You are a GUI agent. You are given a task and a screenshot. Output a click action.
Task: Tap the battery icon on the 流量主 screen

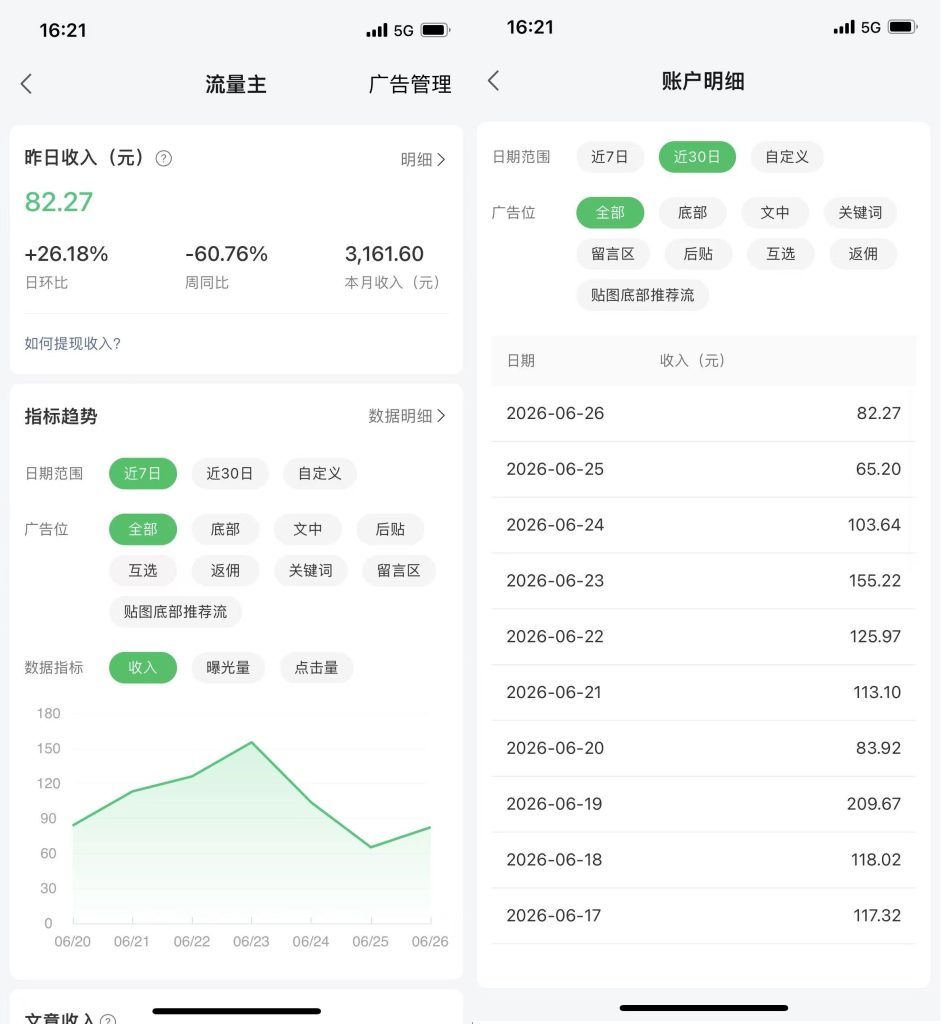(435, 30)
